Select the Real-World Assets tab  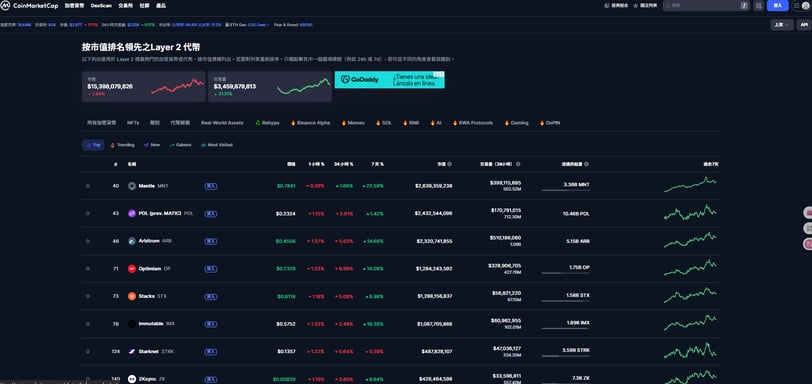point(222,123)
